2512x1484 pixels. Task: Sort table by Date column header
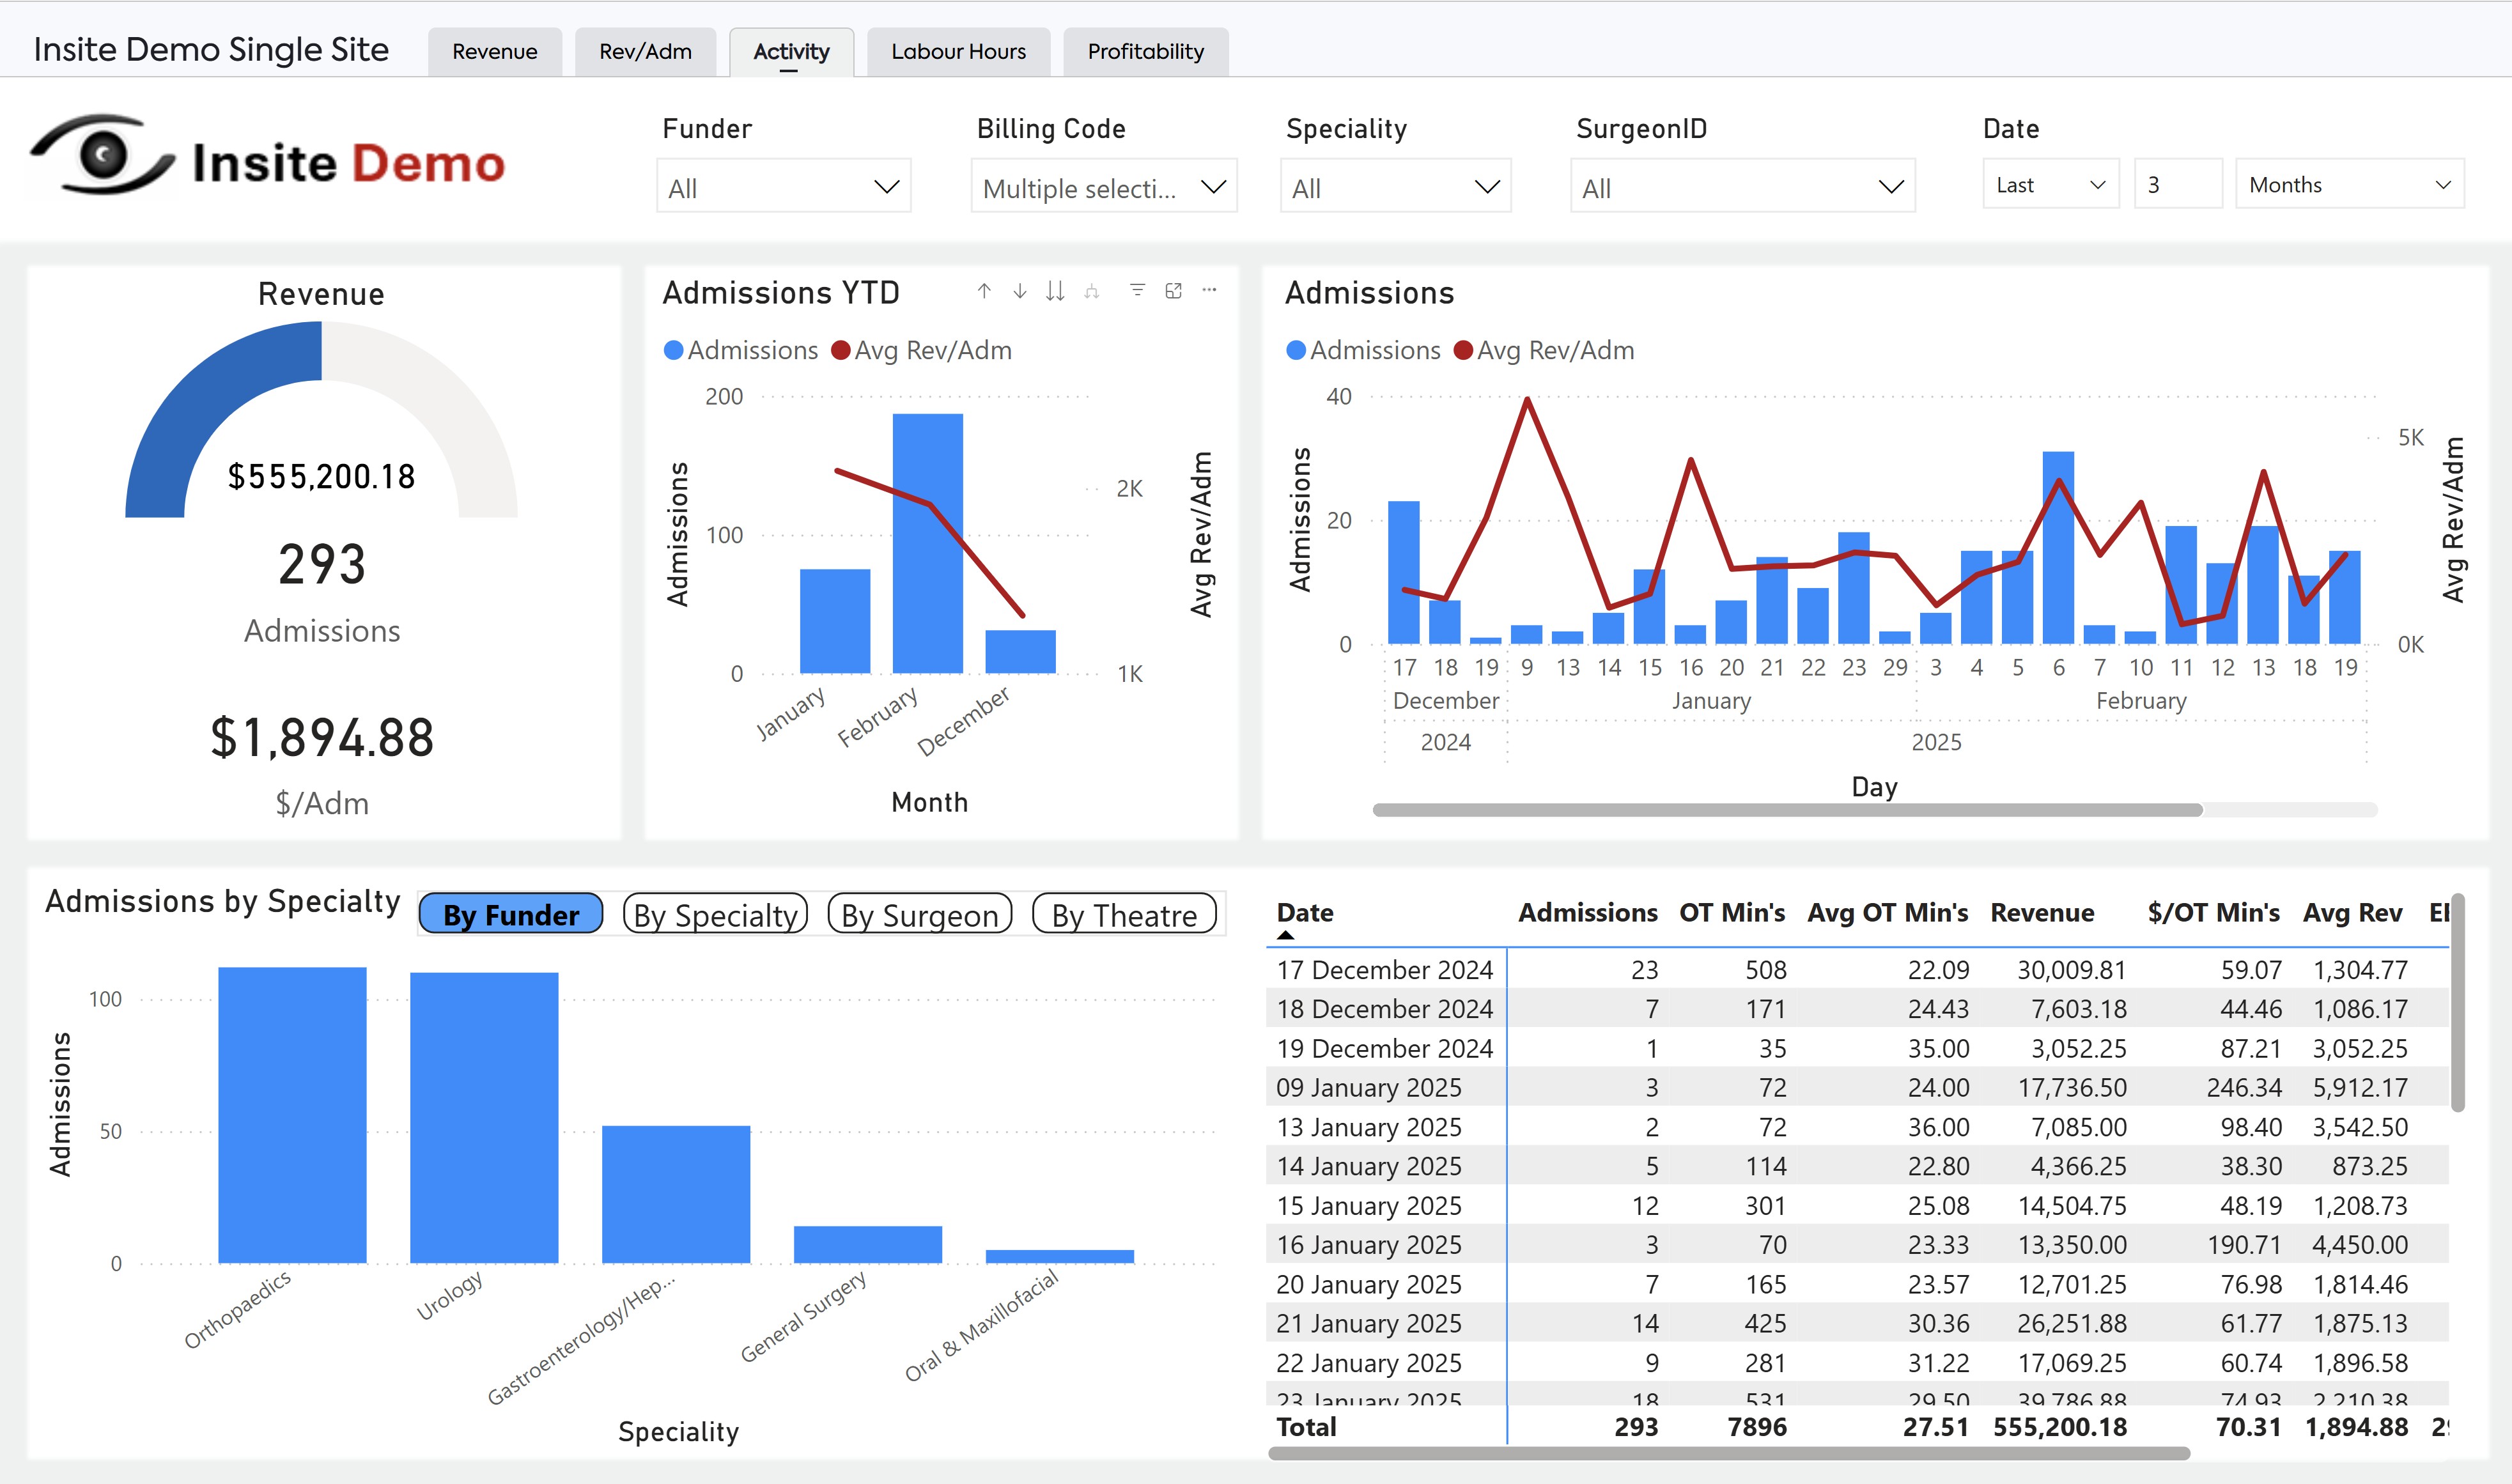coord(1305,912)
